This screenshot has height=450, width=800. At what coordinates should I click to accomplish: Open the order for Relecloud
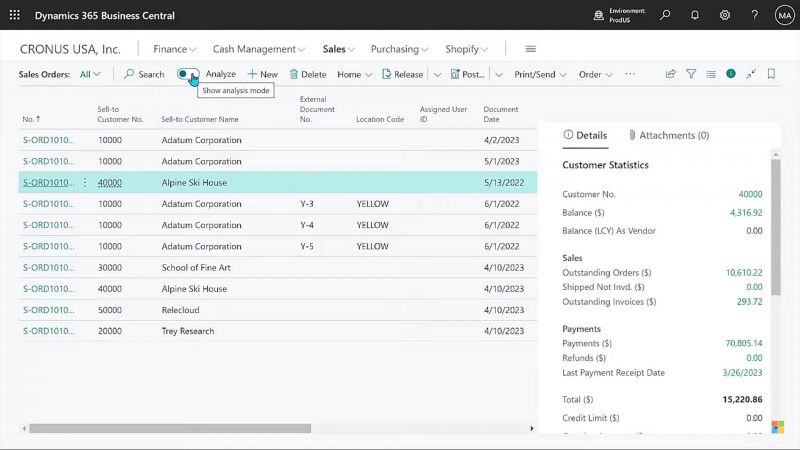pyautogui.click(x=48, y=310)
